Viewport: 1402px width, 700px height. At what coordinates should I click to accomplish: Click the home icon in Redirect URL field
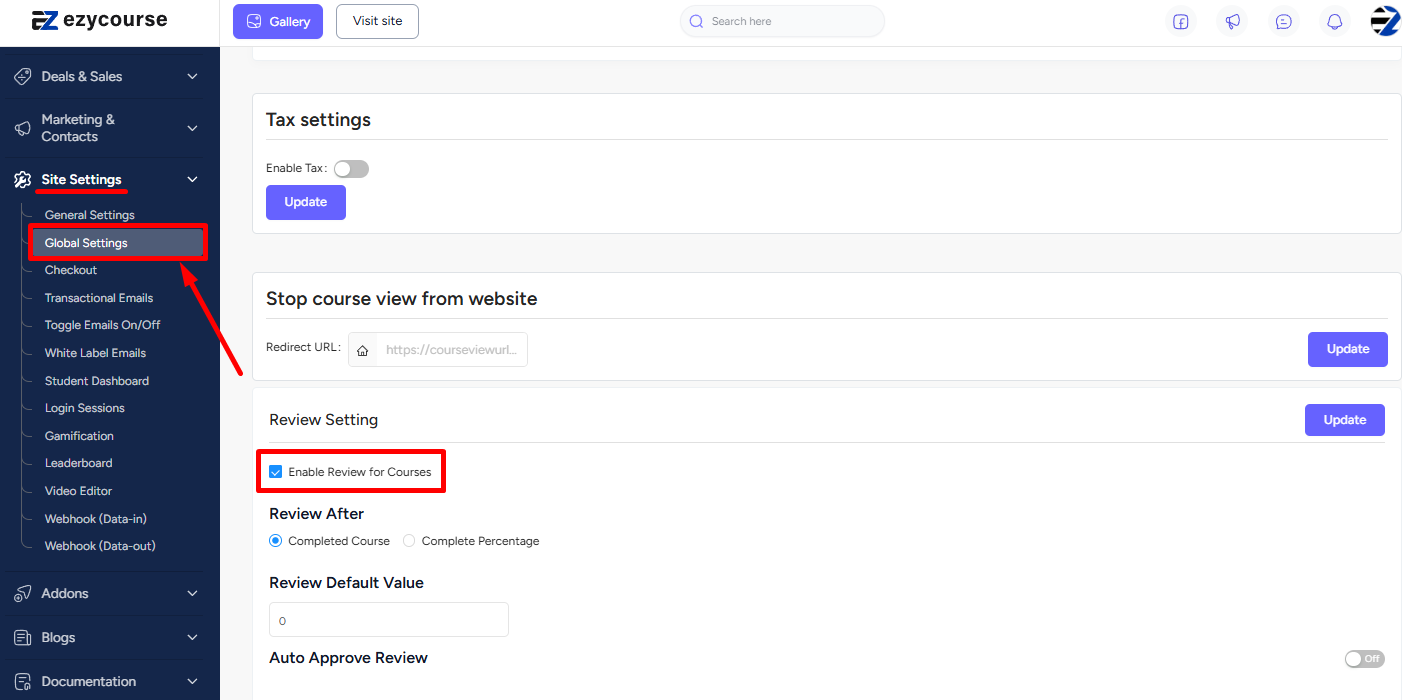pyautogui.click(x=363, y=350)
